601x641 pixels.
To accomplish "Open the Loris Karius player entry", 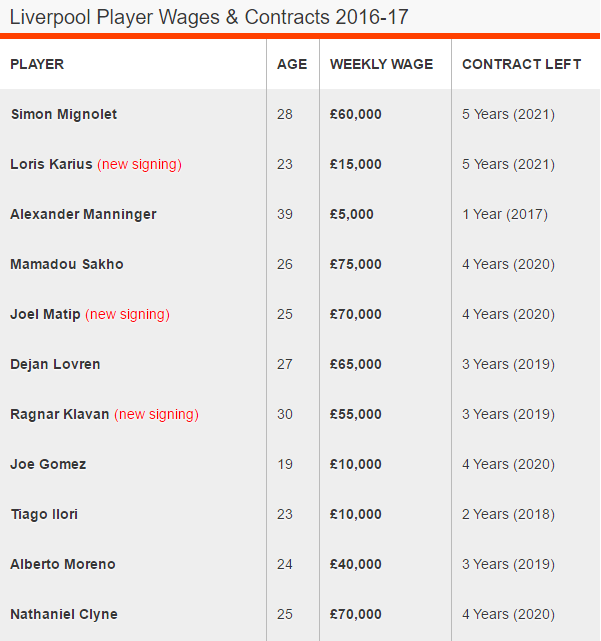I will [x=52, y=164].
